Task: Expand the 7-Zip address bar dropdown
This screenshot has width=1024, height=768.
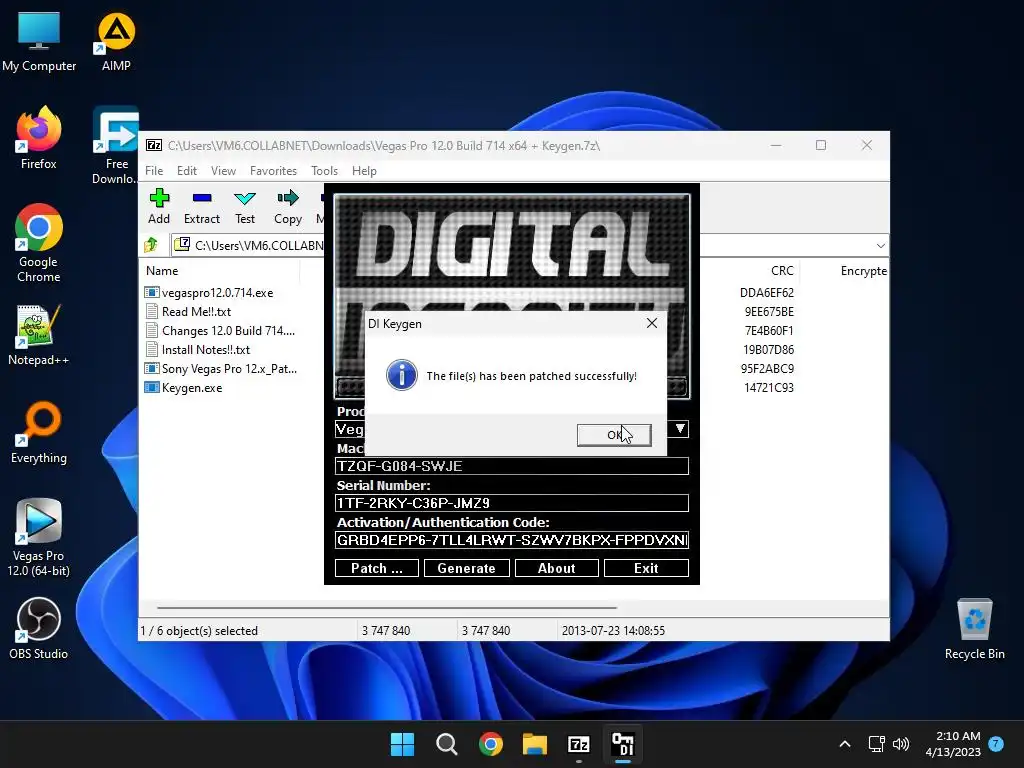Action: [x=880, y=246]
